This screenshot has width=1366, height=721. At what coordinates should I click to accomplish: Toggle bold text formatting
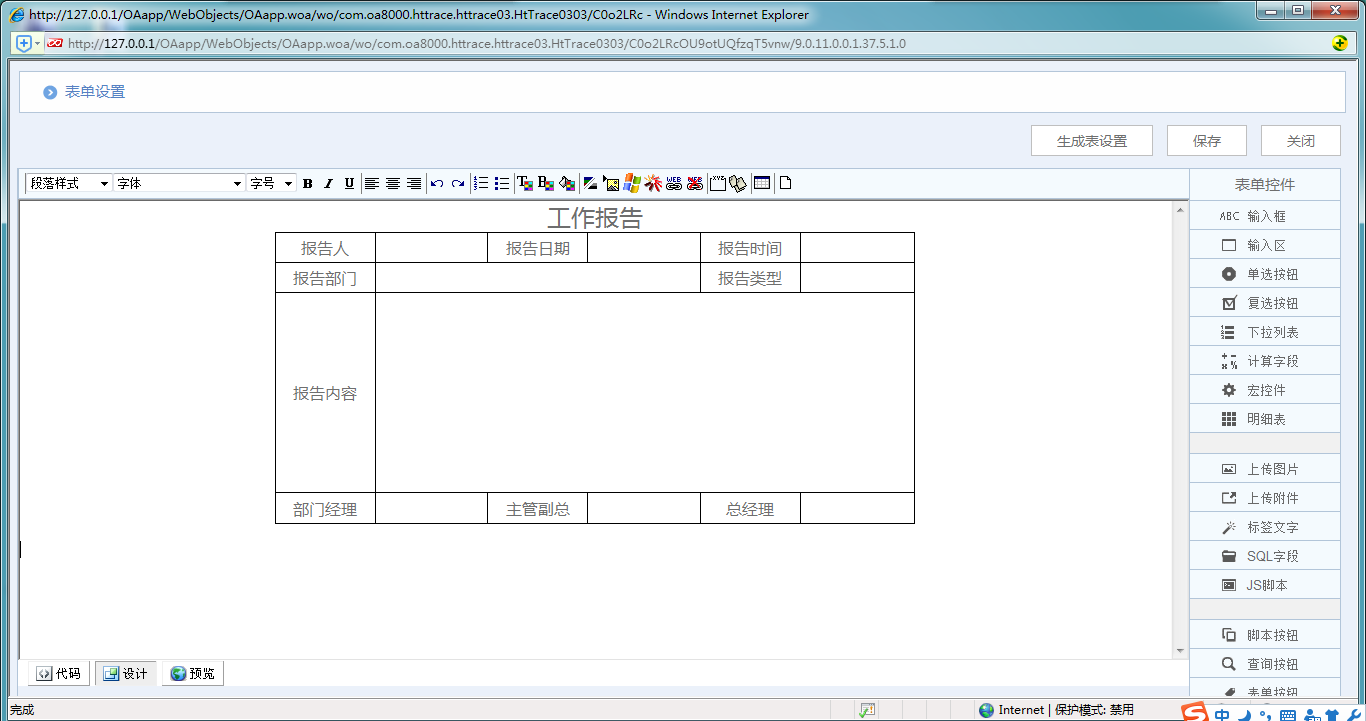click(308, 184)
